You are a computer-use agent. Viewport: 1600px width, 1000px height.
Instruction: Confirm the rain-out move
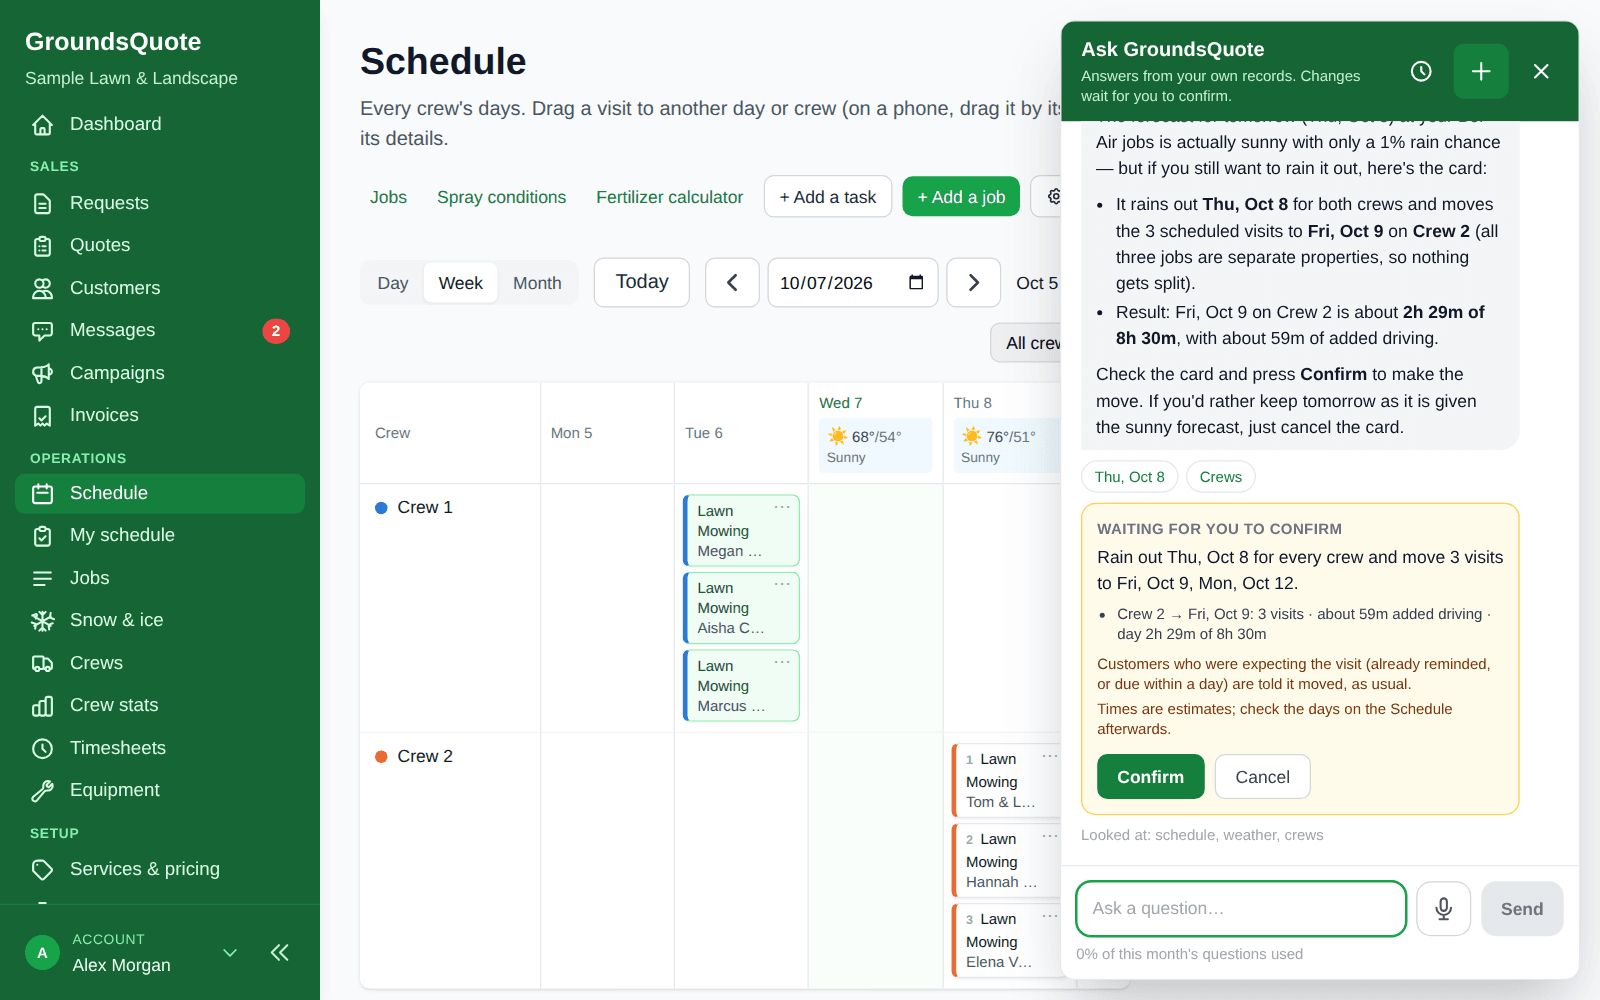pos(1150,777)
